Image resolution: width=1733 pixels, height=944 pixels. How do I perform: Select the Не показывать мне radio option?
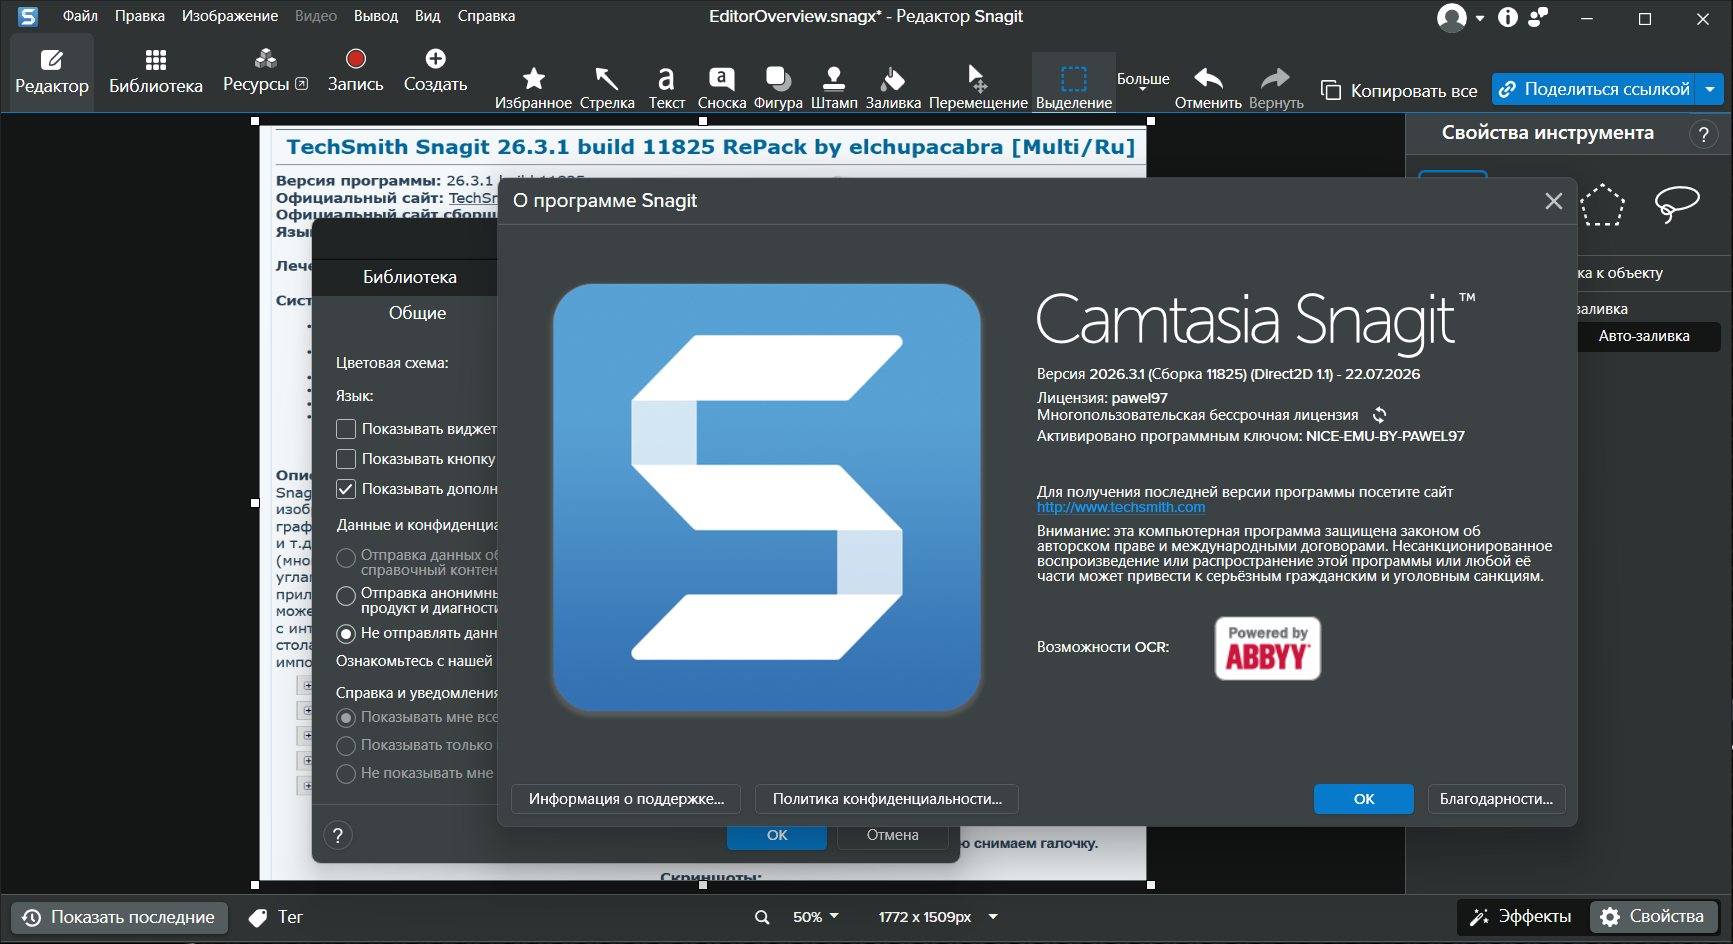pyautogui.click(x=346, y=773)
